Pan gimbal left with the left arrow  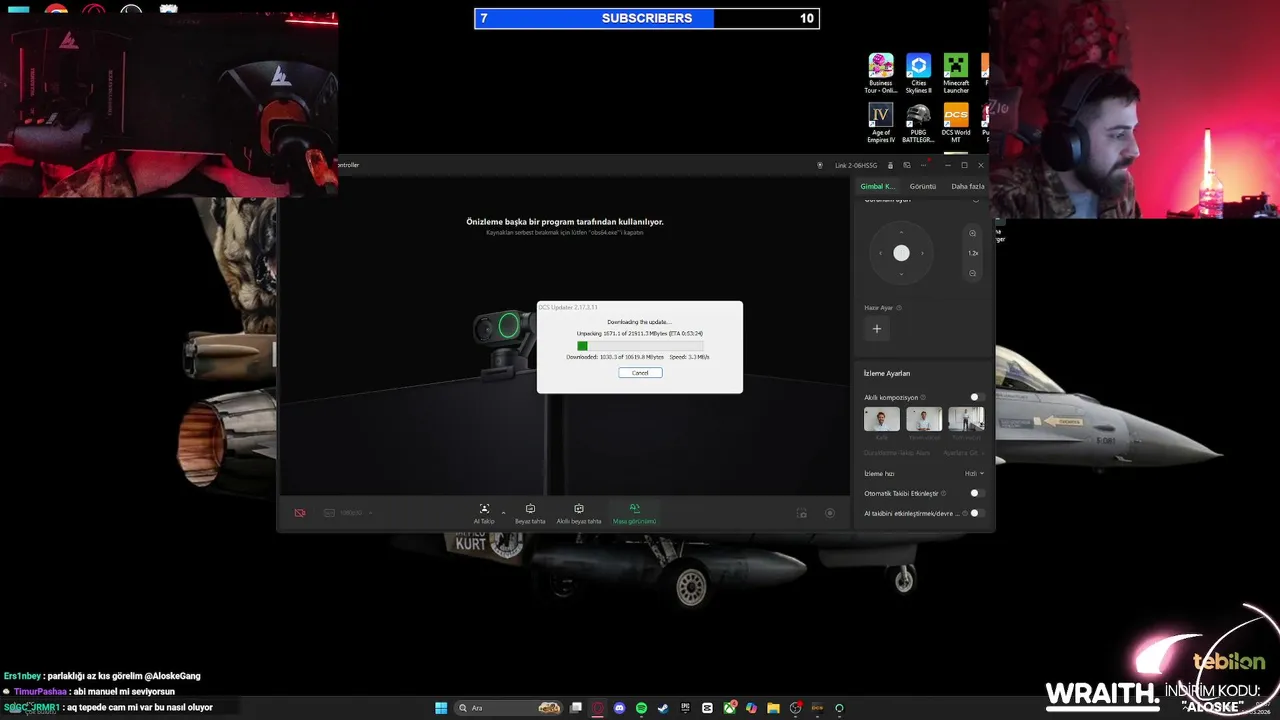(880, 253)
